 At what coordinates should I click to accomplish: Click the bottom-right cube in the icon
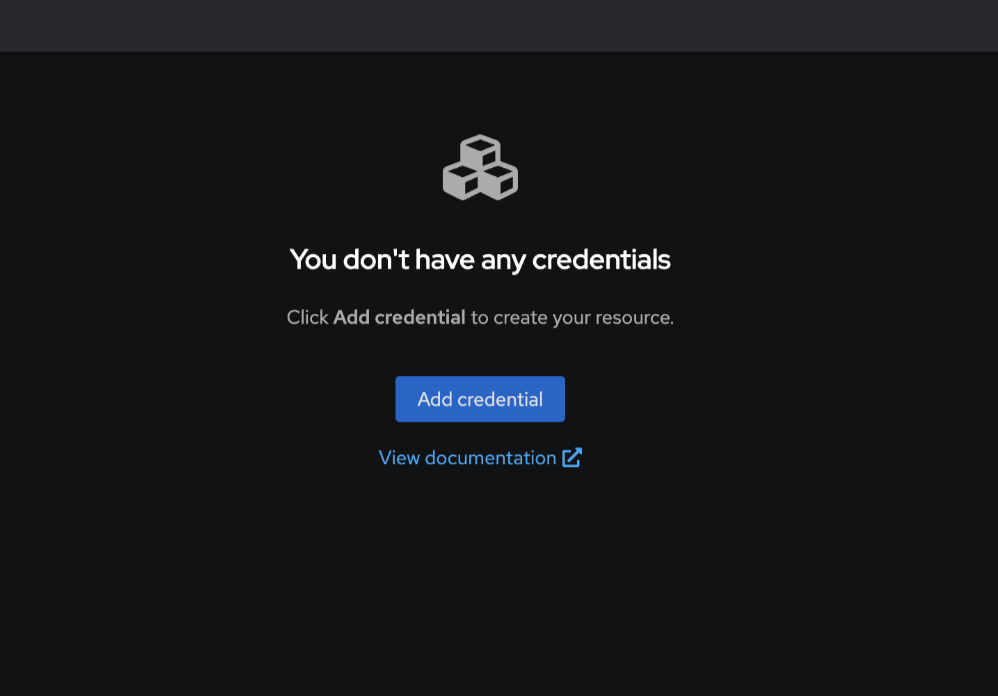coord(499,183)
